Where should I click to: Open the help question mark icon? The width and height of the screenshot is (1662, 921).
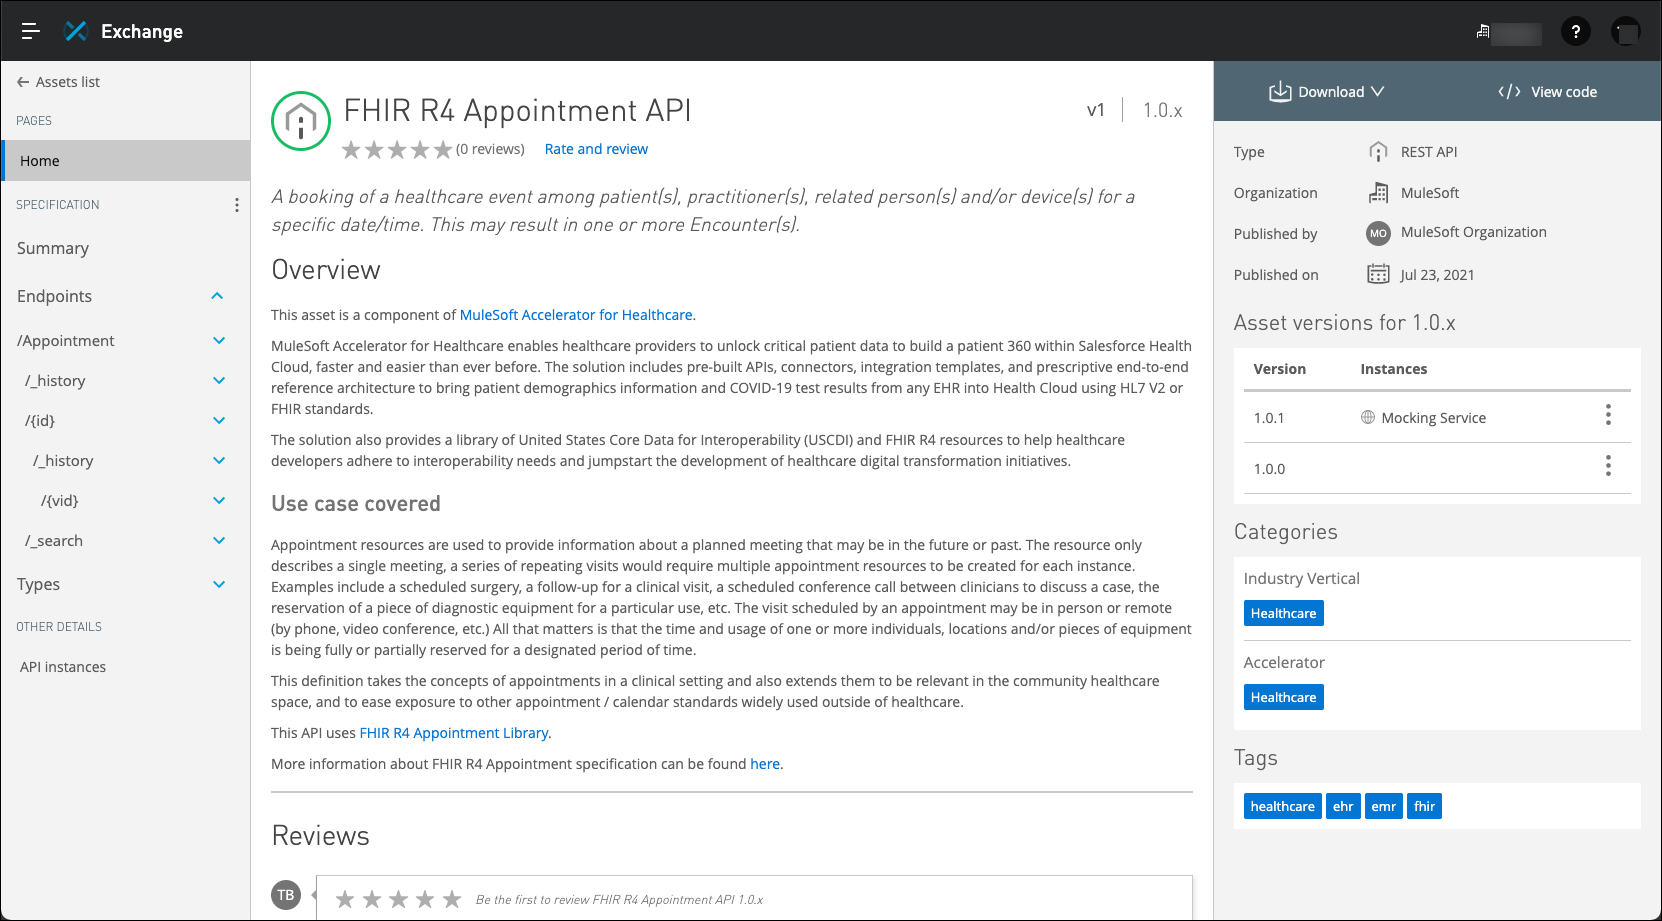tap(1576, 32)
